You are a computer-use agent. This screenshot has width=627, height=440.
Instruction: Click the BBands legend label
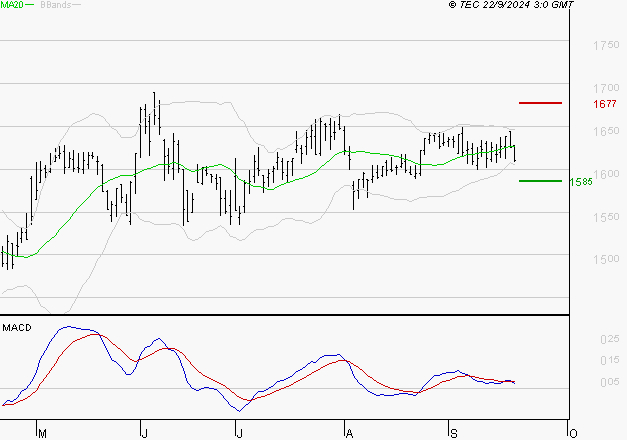pyautogui.click(x=56, y=4)
